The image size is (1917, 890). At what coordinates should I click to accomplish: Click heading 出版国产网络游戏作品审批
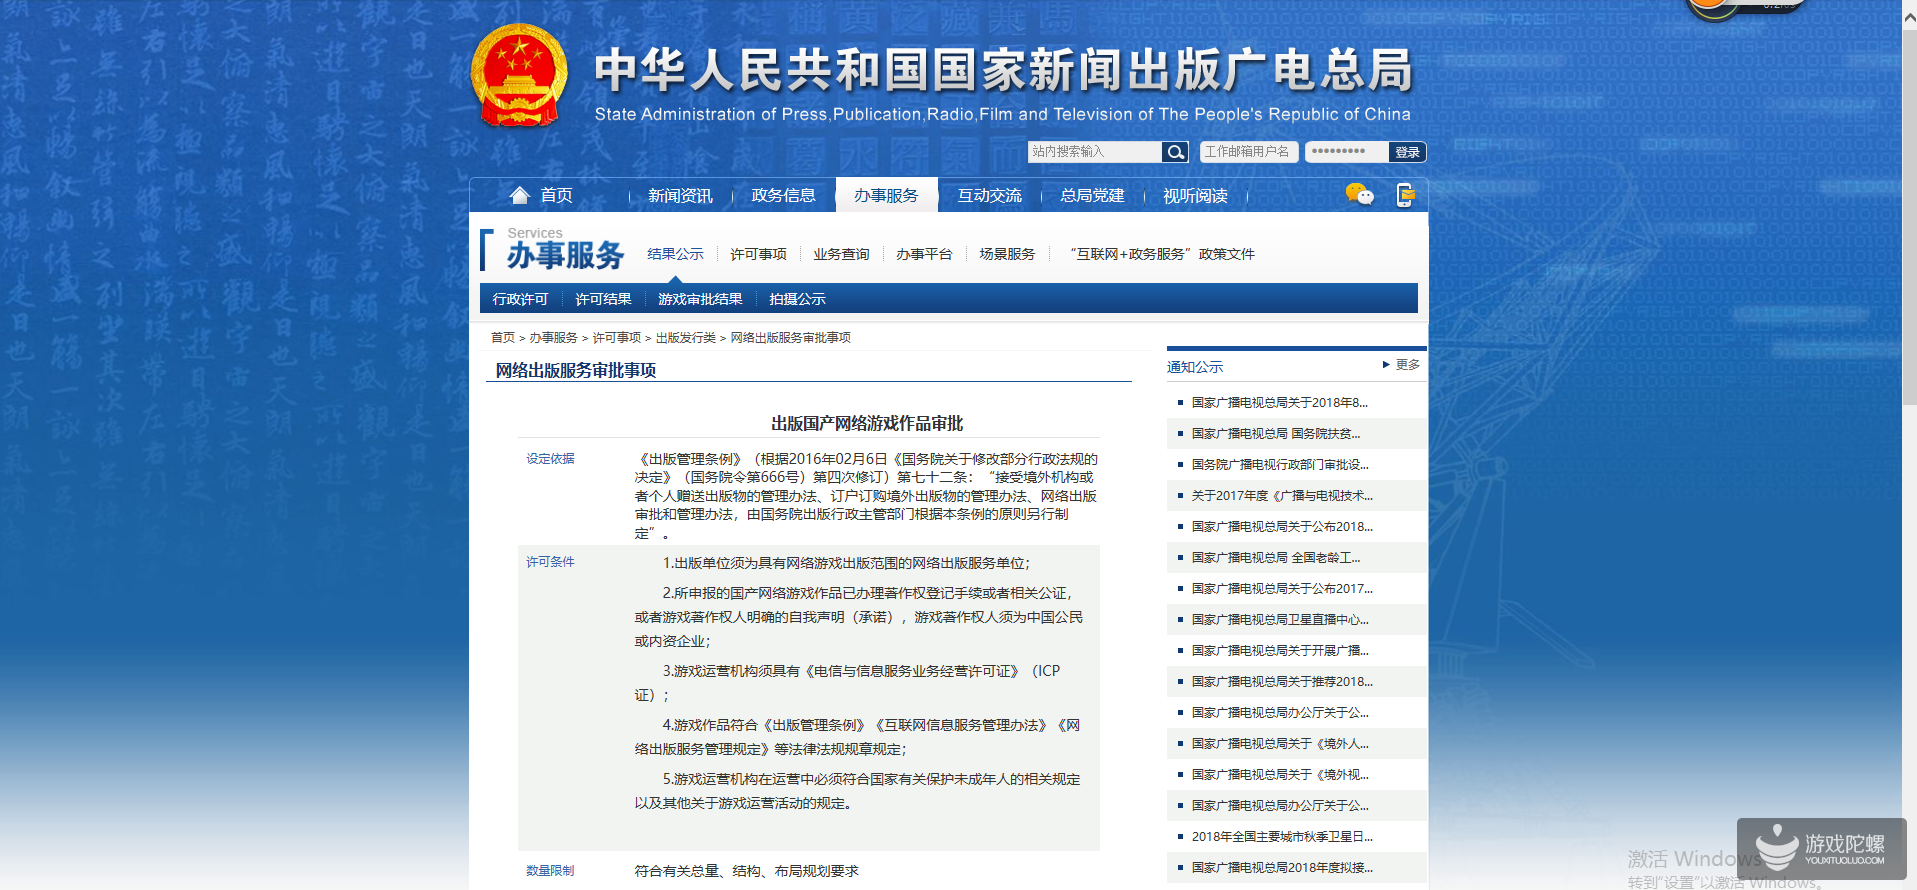867,424
